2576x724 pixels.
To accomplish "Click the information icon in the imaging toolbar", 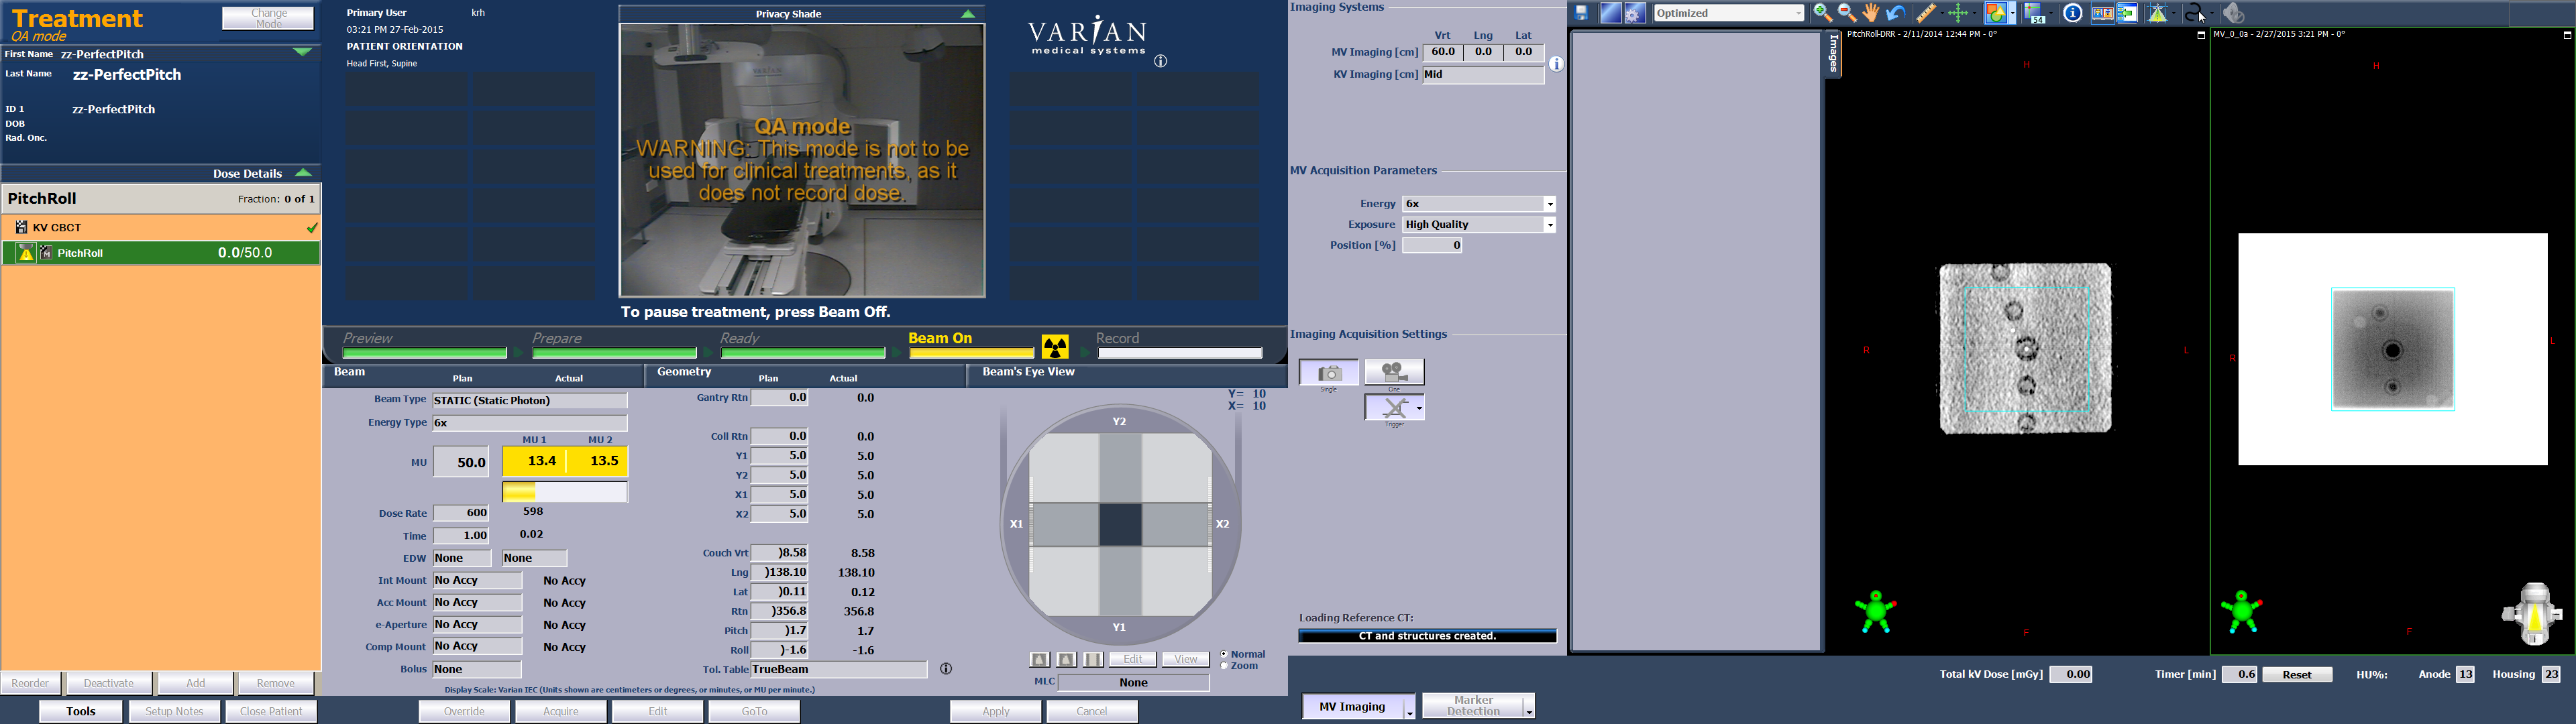I will [x=2073, y=13].
